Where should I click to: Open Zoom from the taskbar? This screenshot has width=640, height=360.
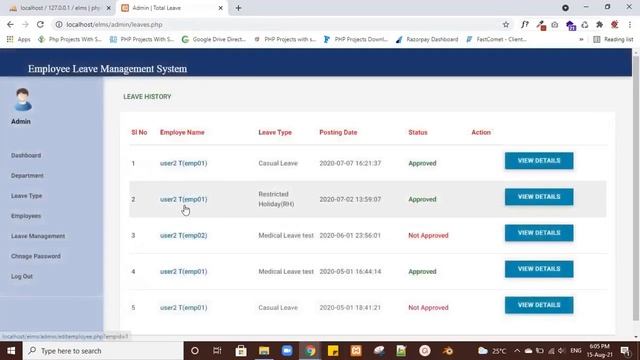click(x=287, y=351)
